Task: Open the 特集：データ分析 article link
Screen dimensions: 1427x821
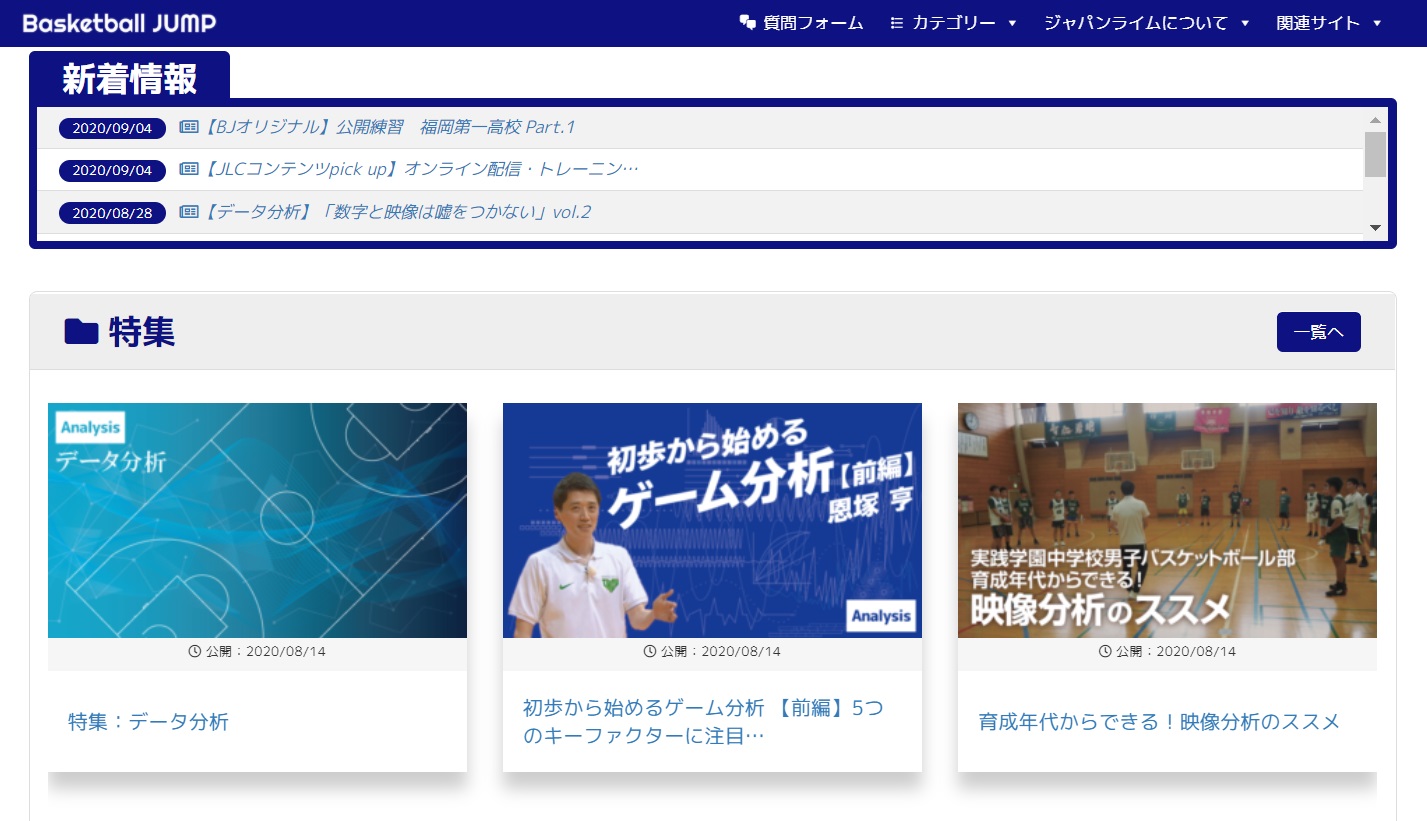Action: click(x=148, y=722)
